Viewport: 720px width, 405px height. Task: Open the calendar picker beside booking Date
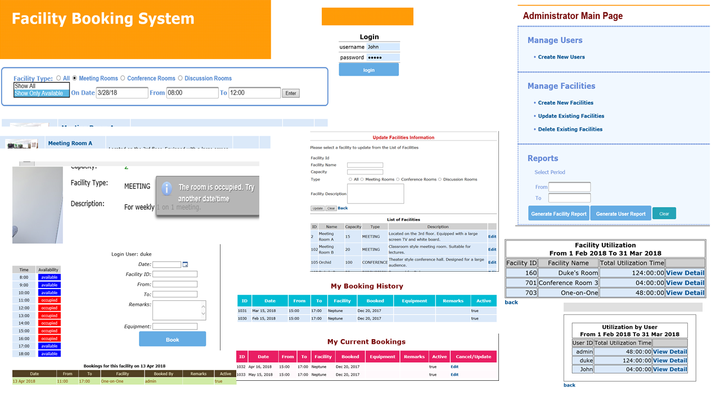[185, 264]
